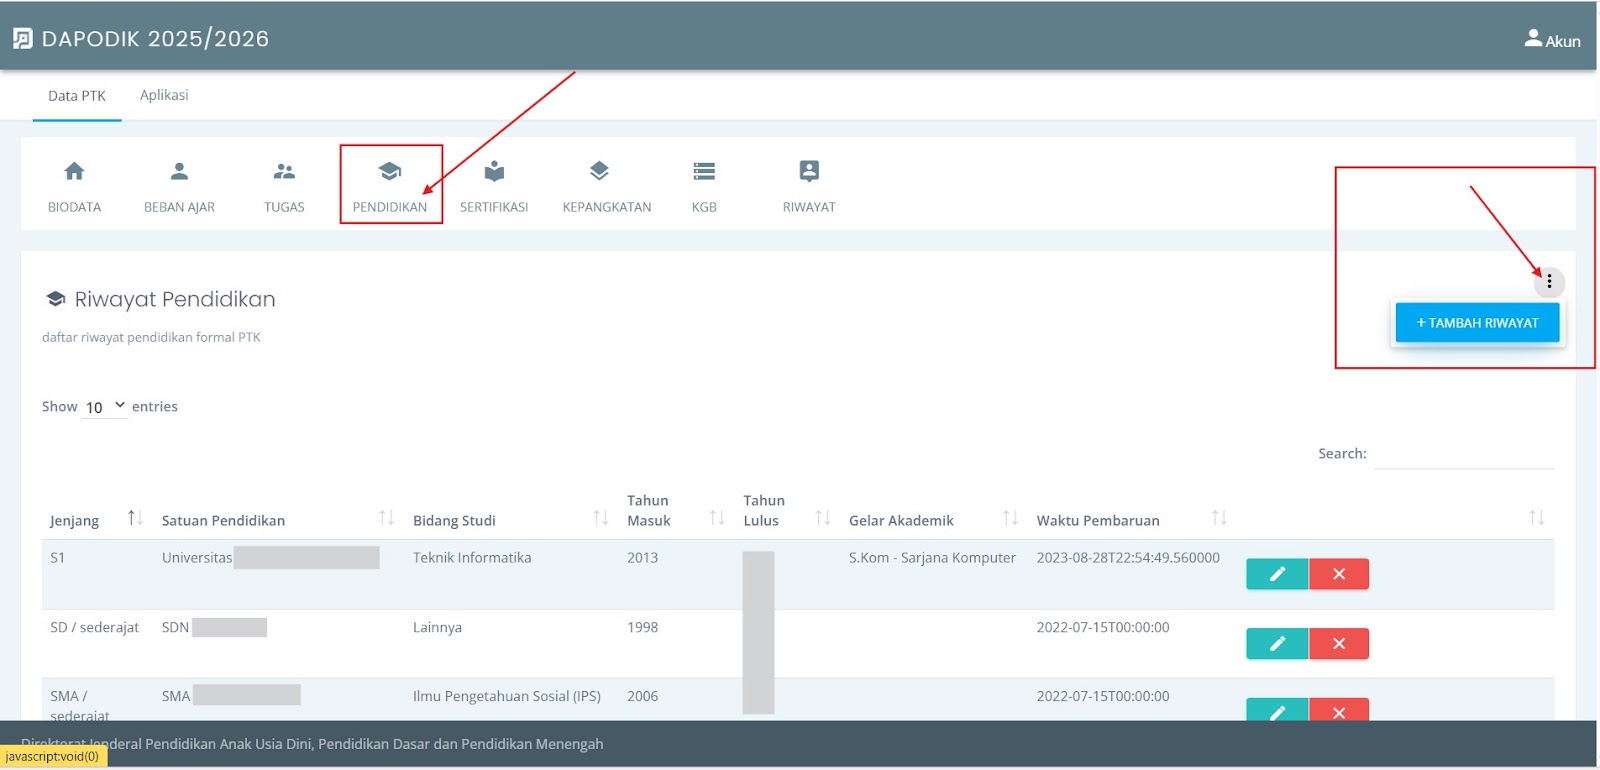Click the Akun label
Image resolution: width=1600 pixels, height=770 pixels.
(1563, 41)
